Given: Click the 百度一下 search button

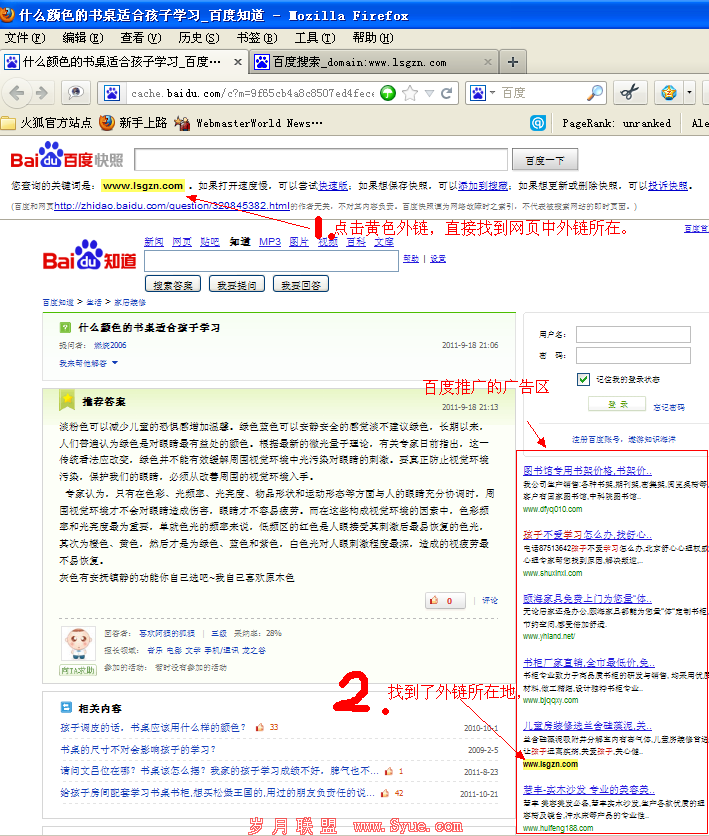Looking at the screenshot, I should (544, 161).
